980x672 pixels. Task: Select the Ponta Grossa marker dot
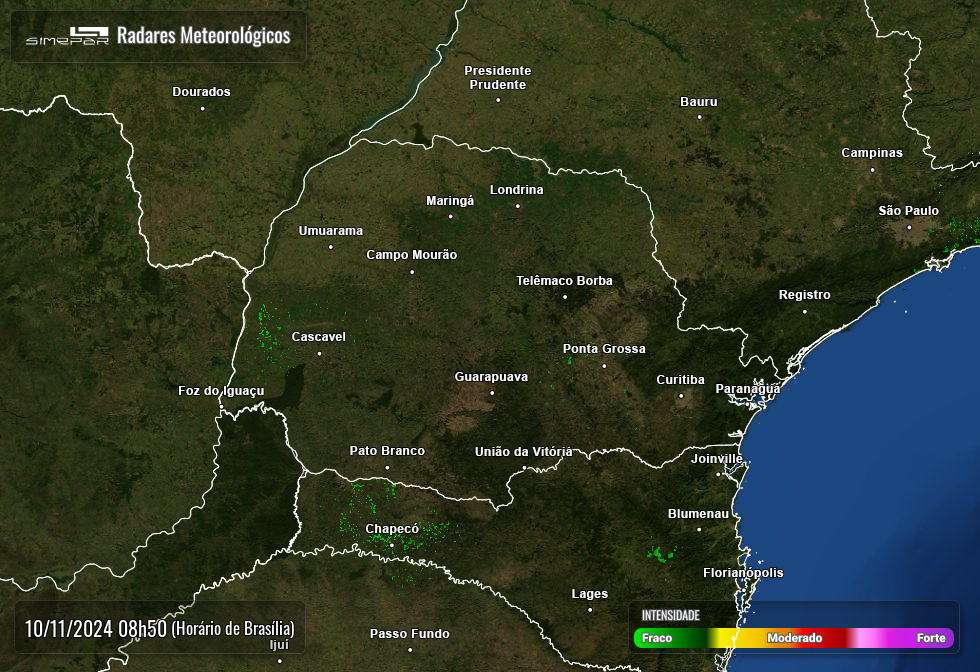coord(604,365)
